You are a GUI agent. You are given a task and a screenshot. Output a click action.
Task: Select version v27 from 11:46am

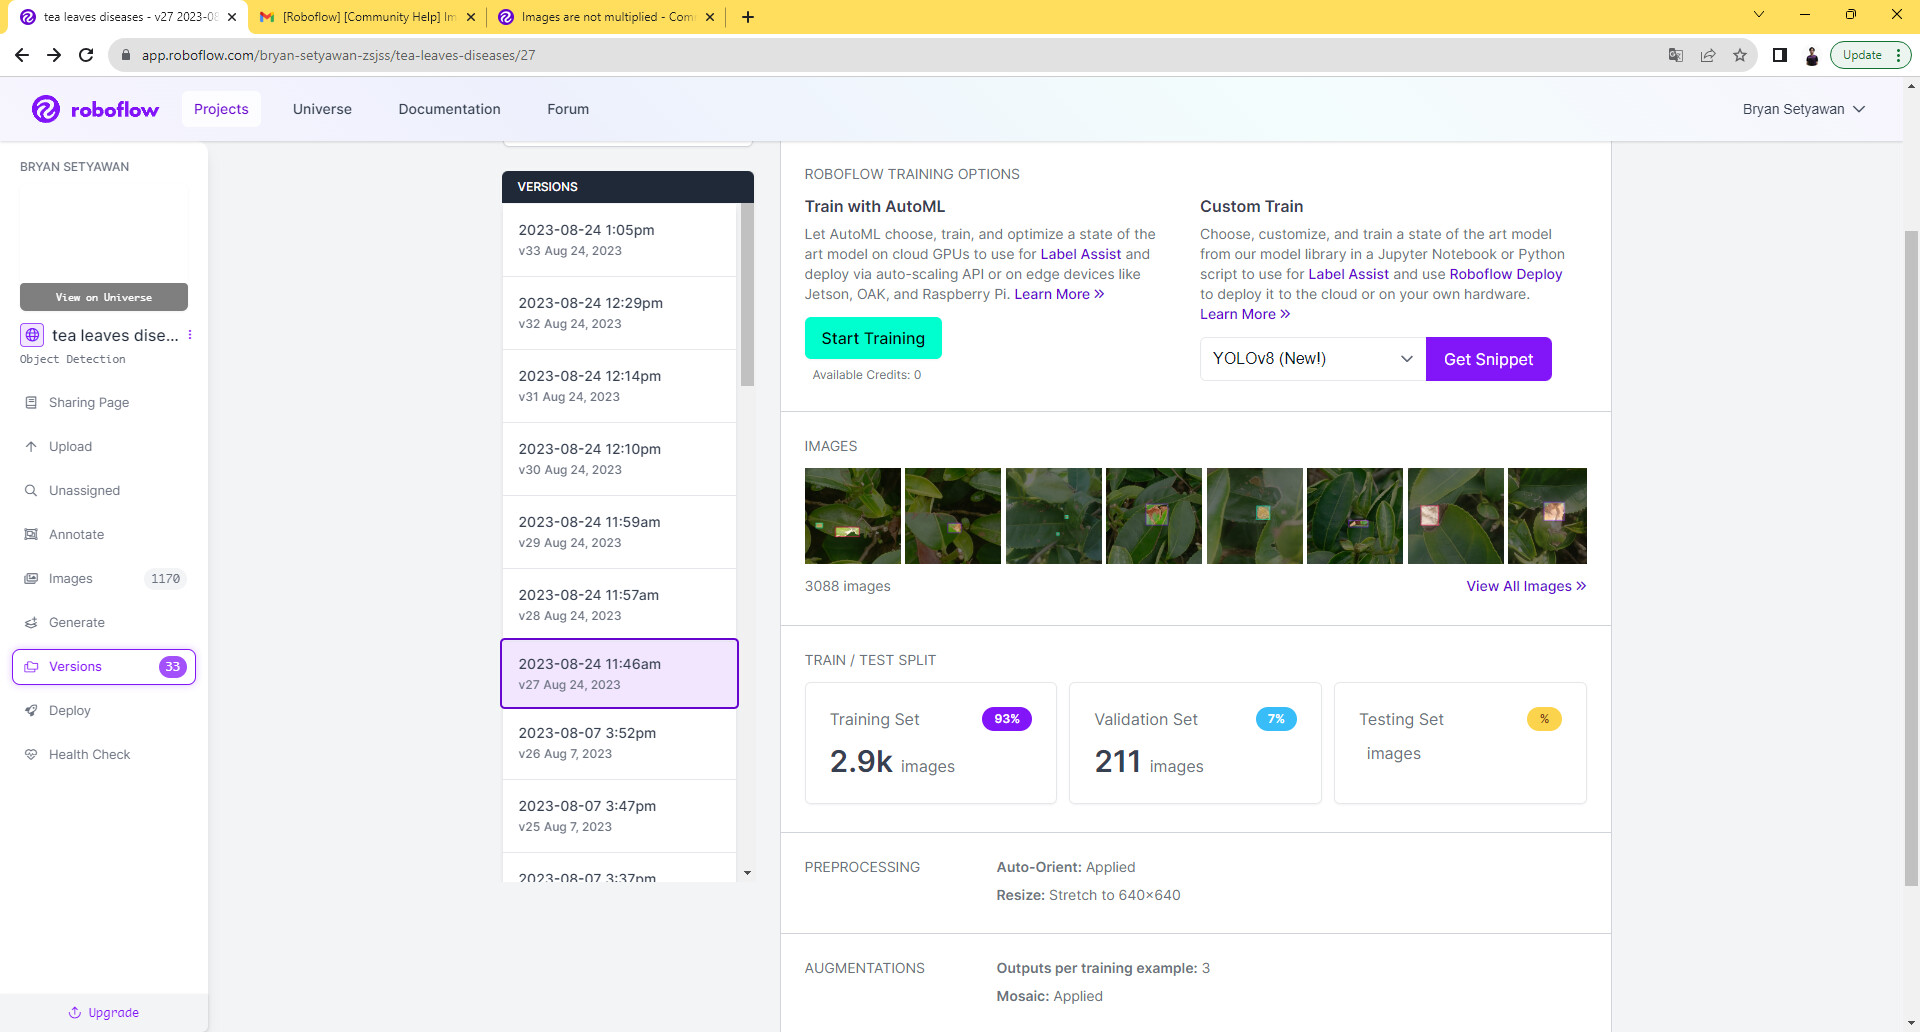[619, 673]
